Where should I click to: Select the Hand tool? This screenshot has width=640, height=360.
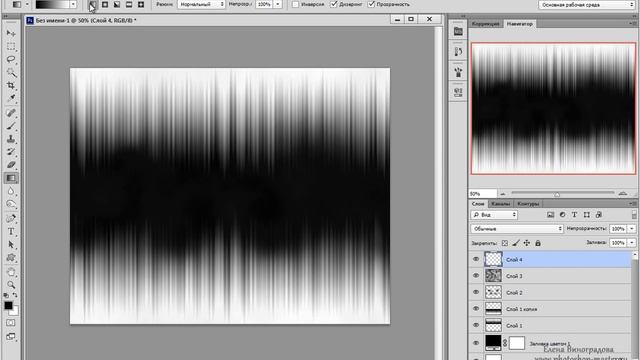(x=11, y=272)
